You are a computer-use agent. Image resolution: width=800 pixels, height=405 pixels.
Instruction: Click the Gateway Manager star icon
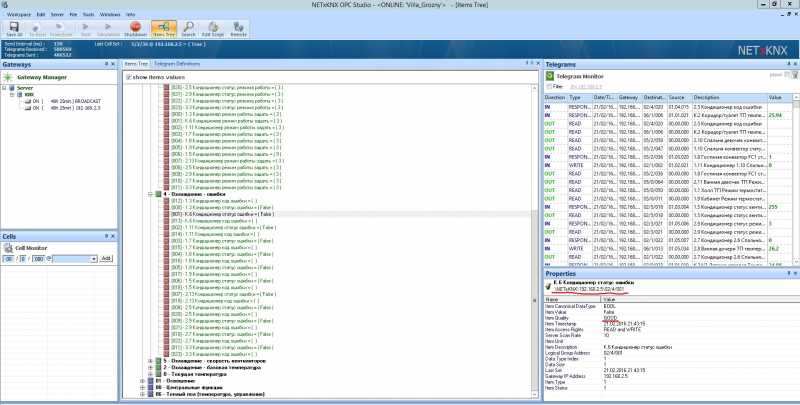pyautogui.click(x=8, y=78)
